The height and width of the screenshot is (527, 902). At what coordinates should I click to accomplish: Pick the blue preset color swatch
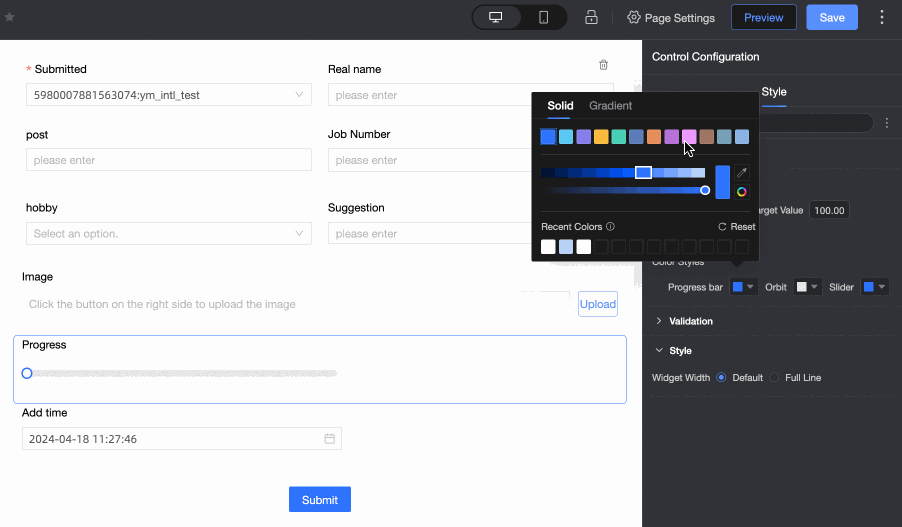[548, 137]
